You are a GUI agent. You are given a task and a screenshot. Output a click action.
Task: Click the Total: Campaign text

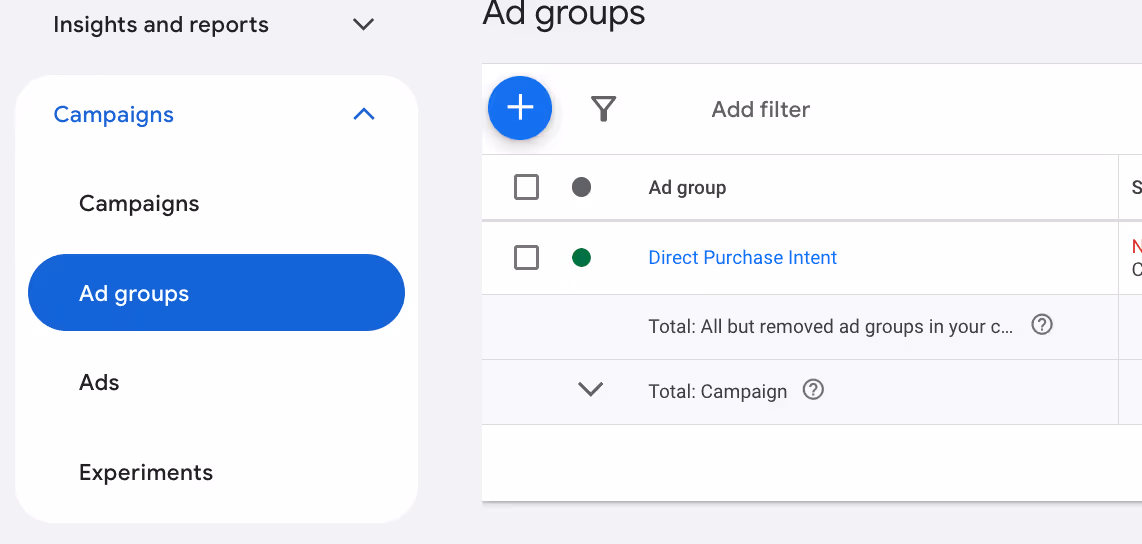[x=717, y=392]
